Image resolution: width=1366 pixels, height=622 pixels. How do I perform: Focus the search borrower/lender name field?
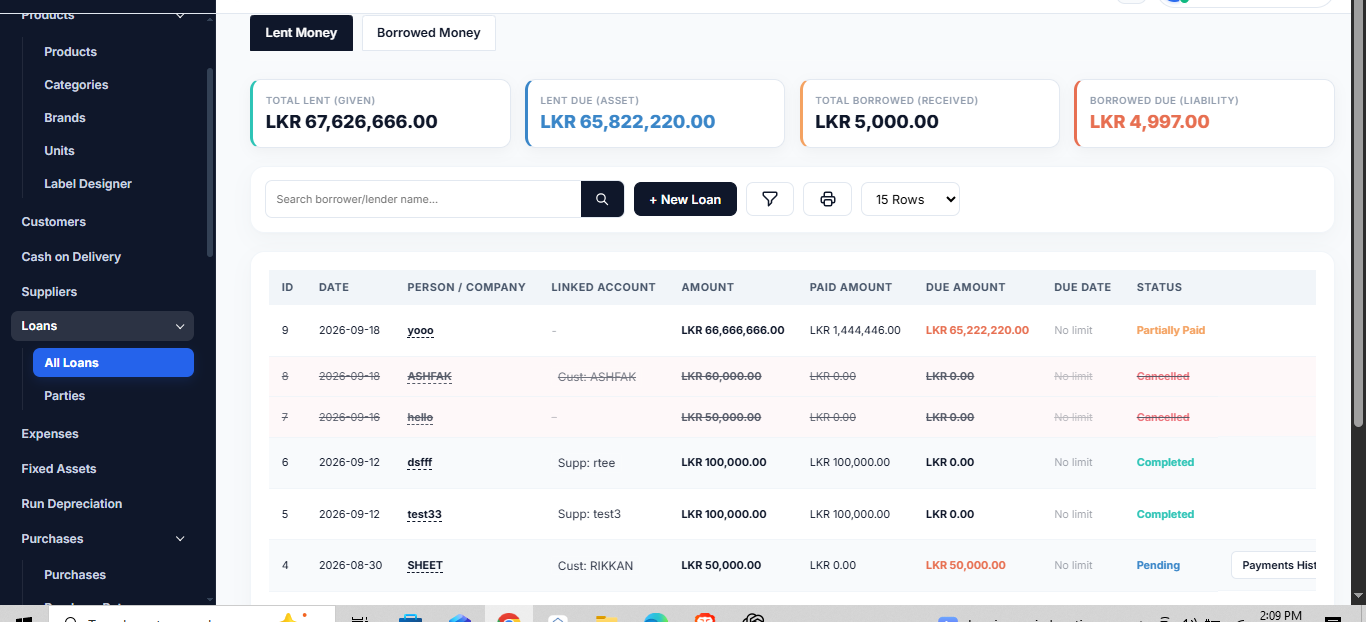coord(423,199)
